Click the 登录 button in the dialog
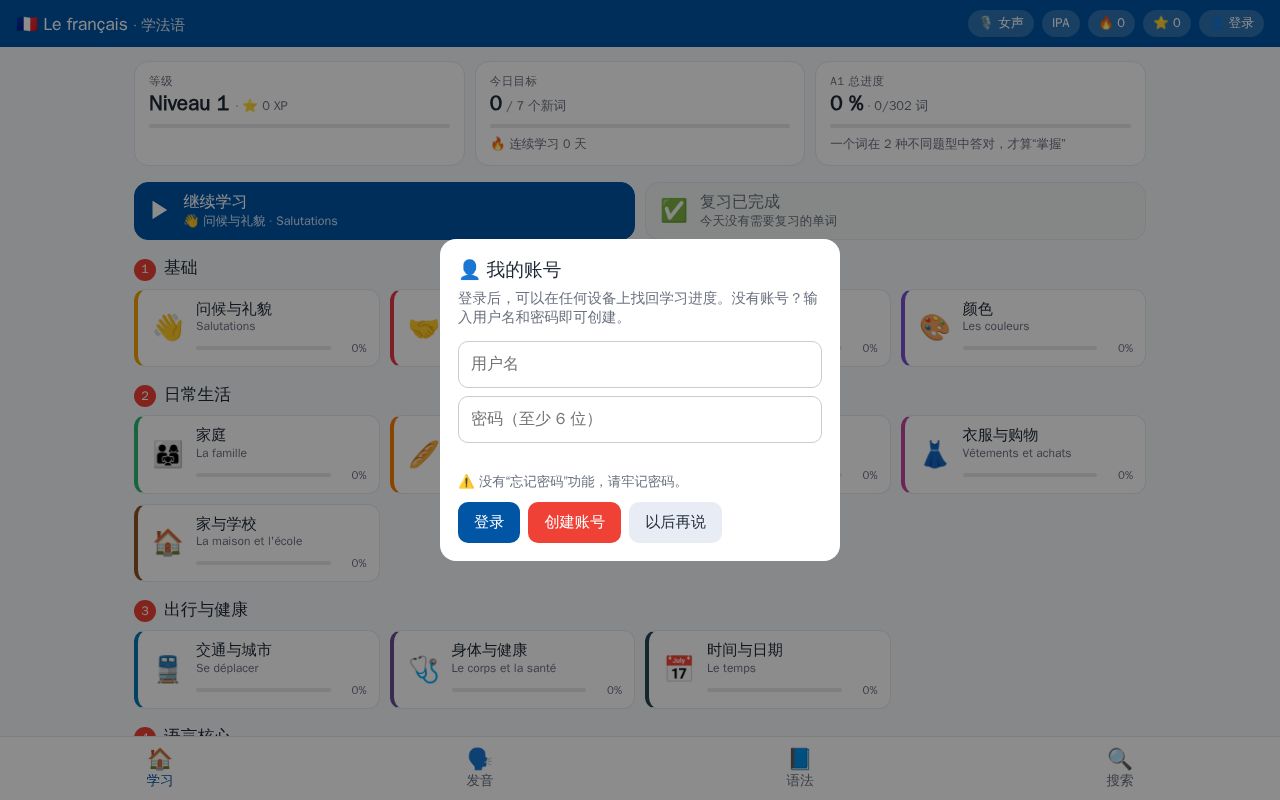 (x=489, y=522)
